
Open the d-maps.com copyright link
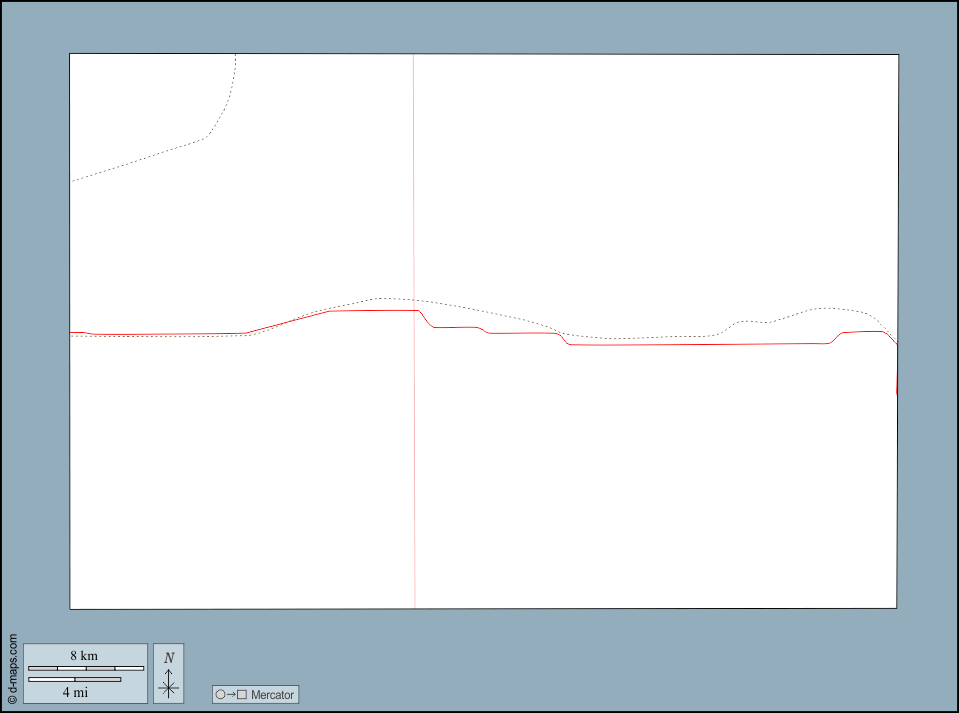click(x=12, y=669)
